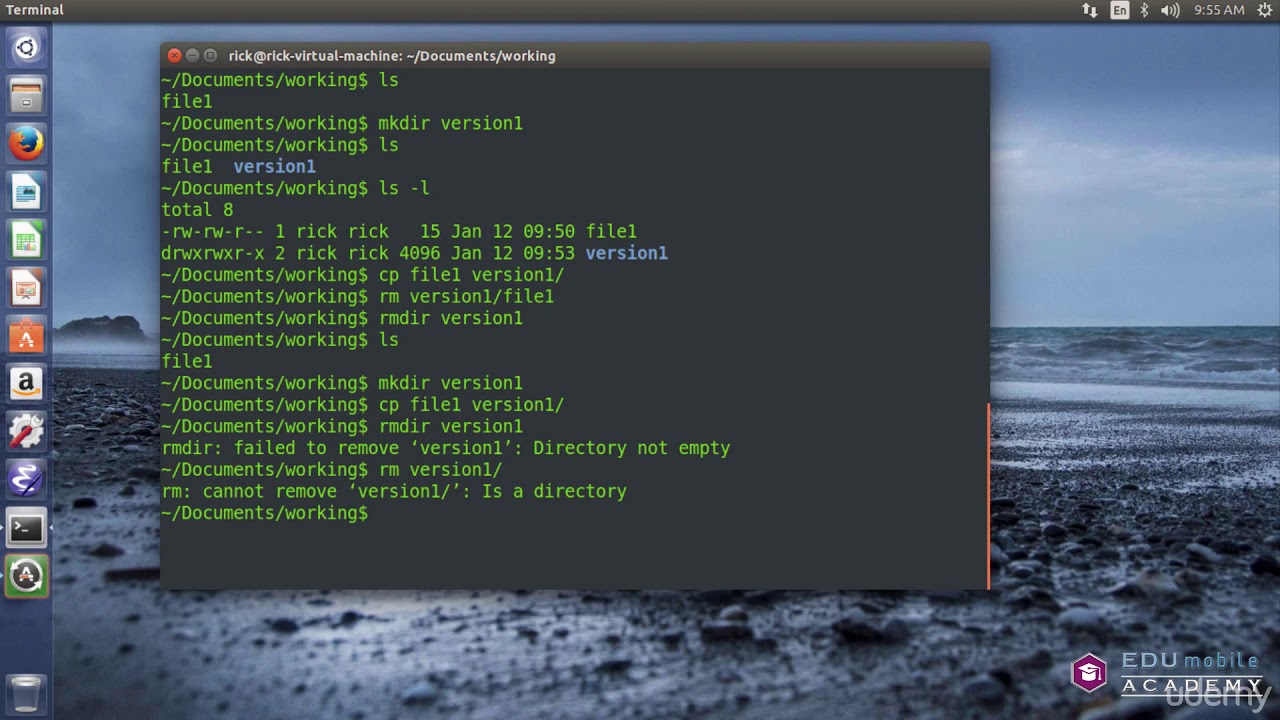Click the 'Is a directory' error line
Image resolution: width=1280 pixels, height=720 pixels.
point(394,492)
